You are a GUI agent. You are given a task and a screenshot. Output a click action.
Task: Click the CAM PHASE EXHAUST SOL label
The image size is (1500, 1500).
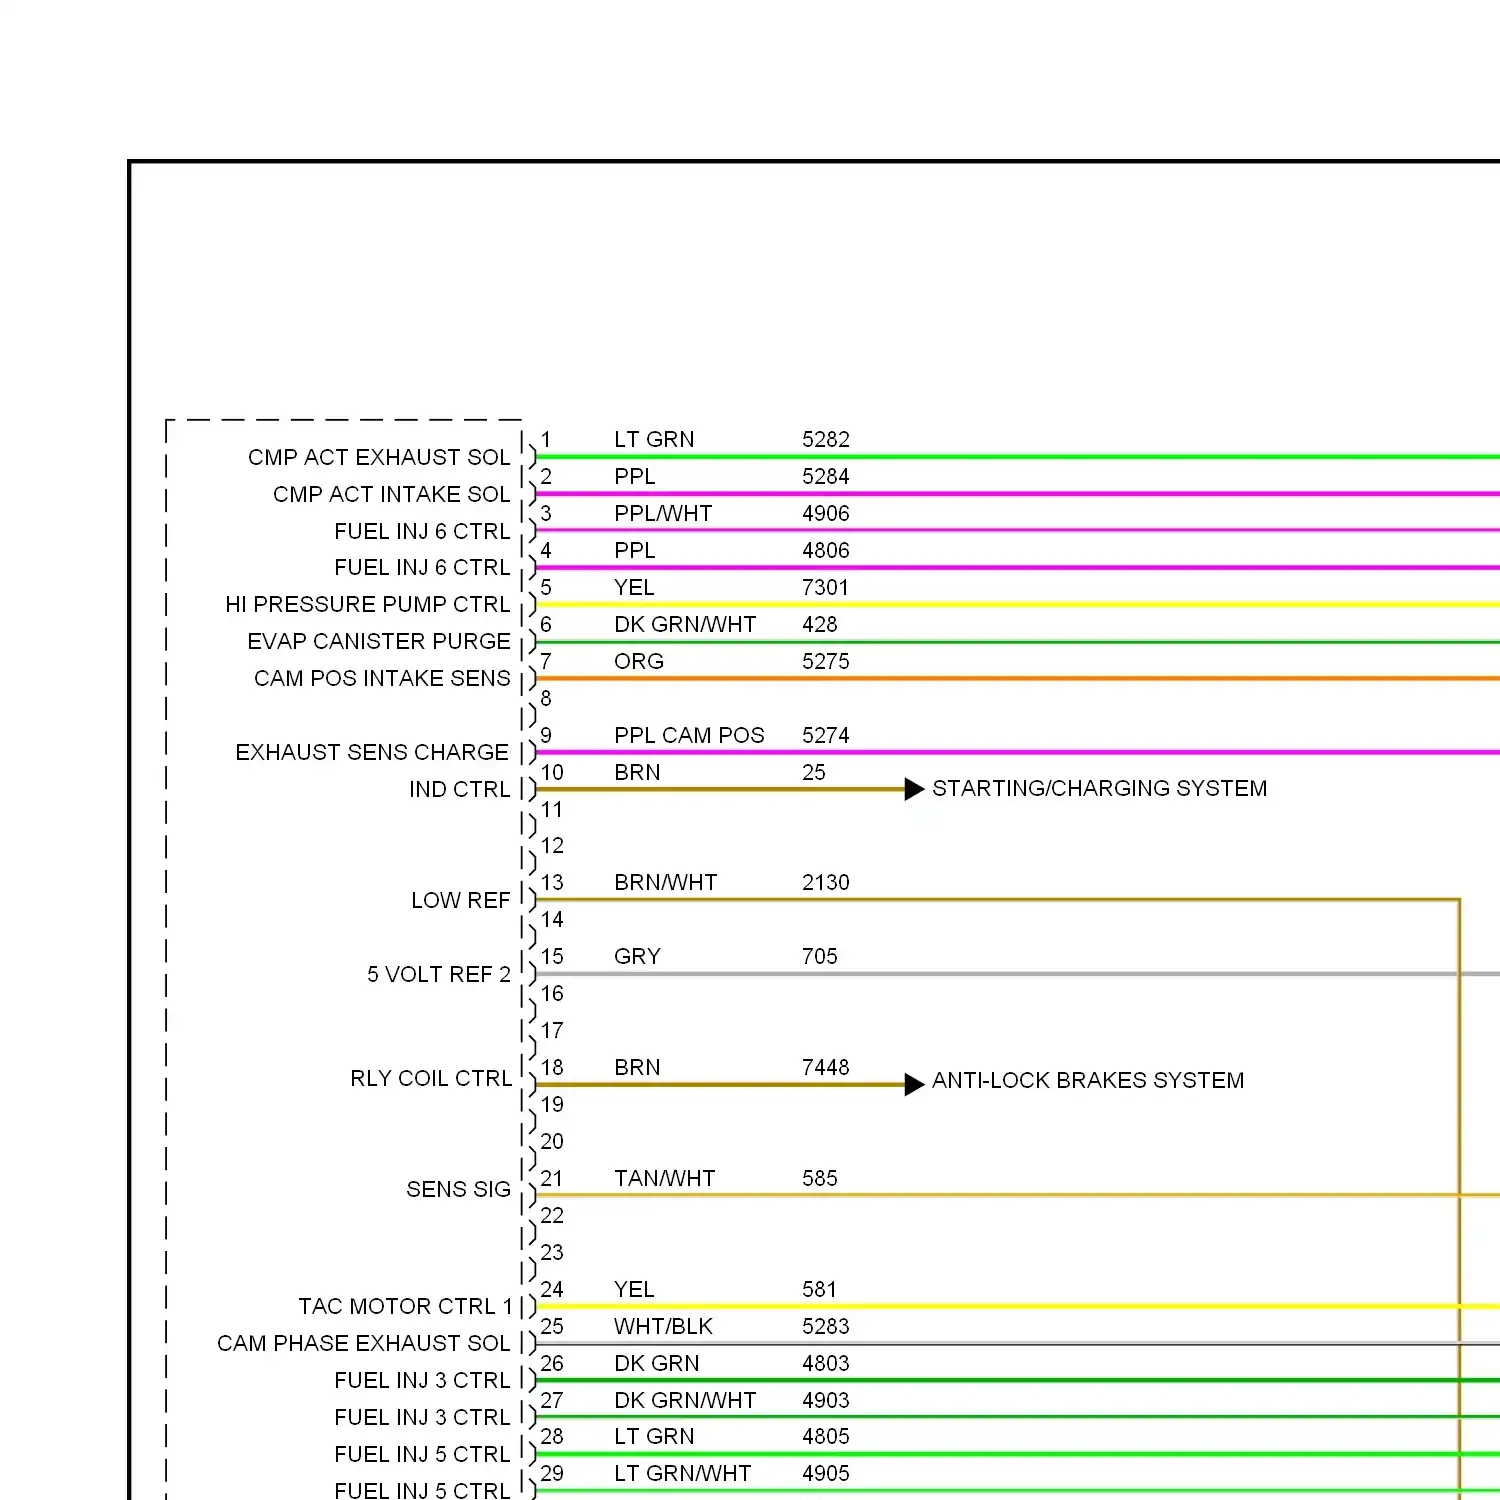click(364, 1343)
